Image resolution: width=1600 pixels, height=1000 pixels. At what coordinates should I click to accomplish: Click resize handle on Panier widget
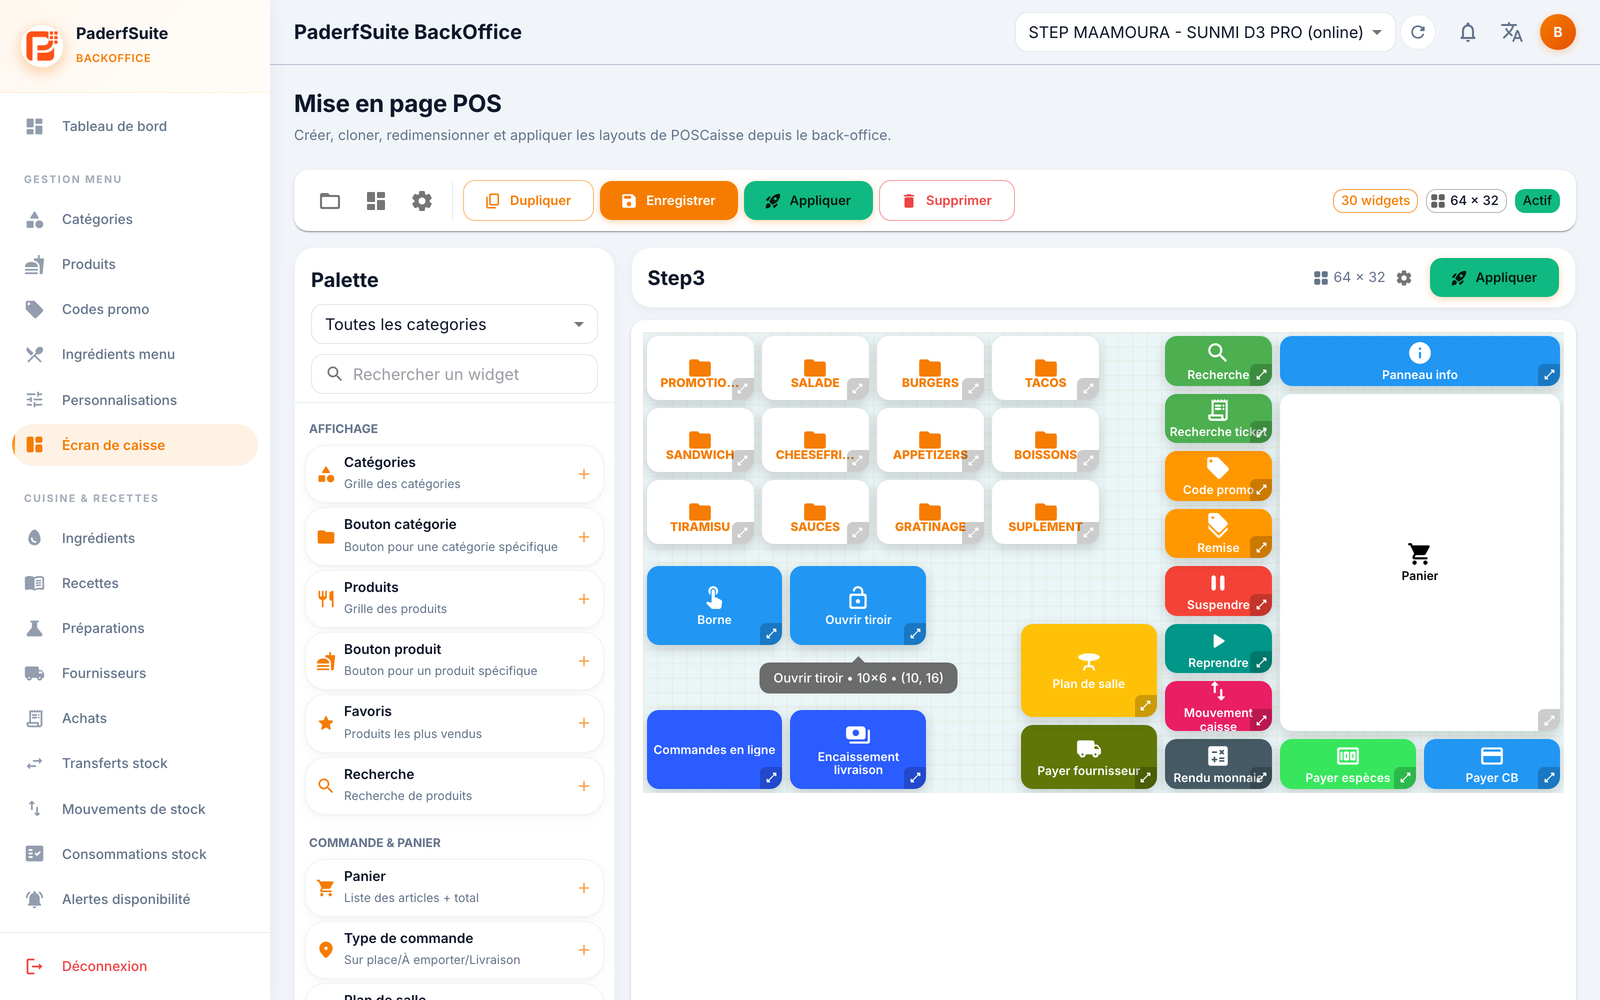(x=1549, y=719)
